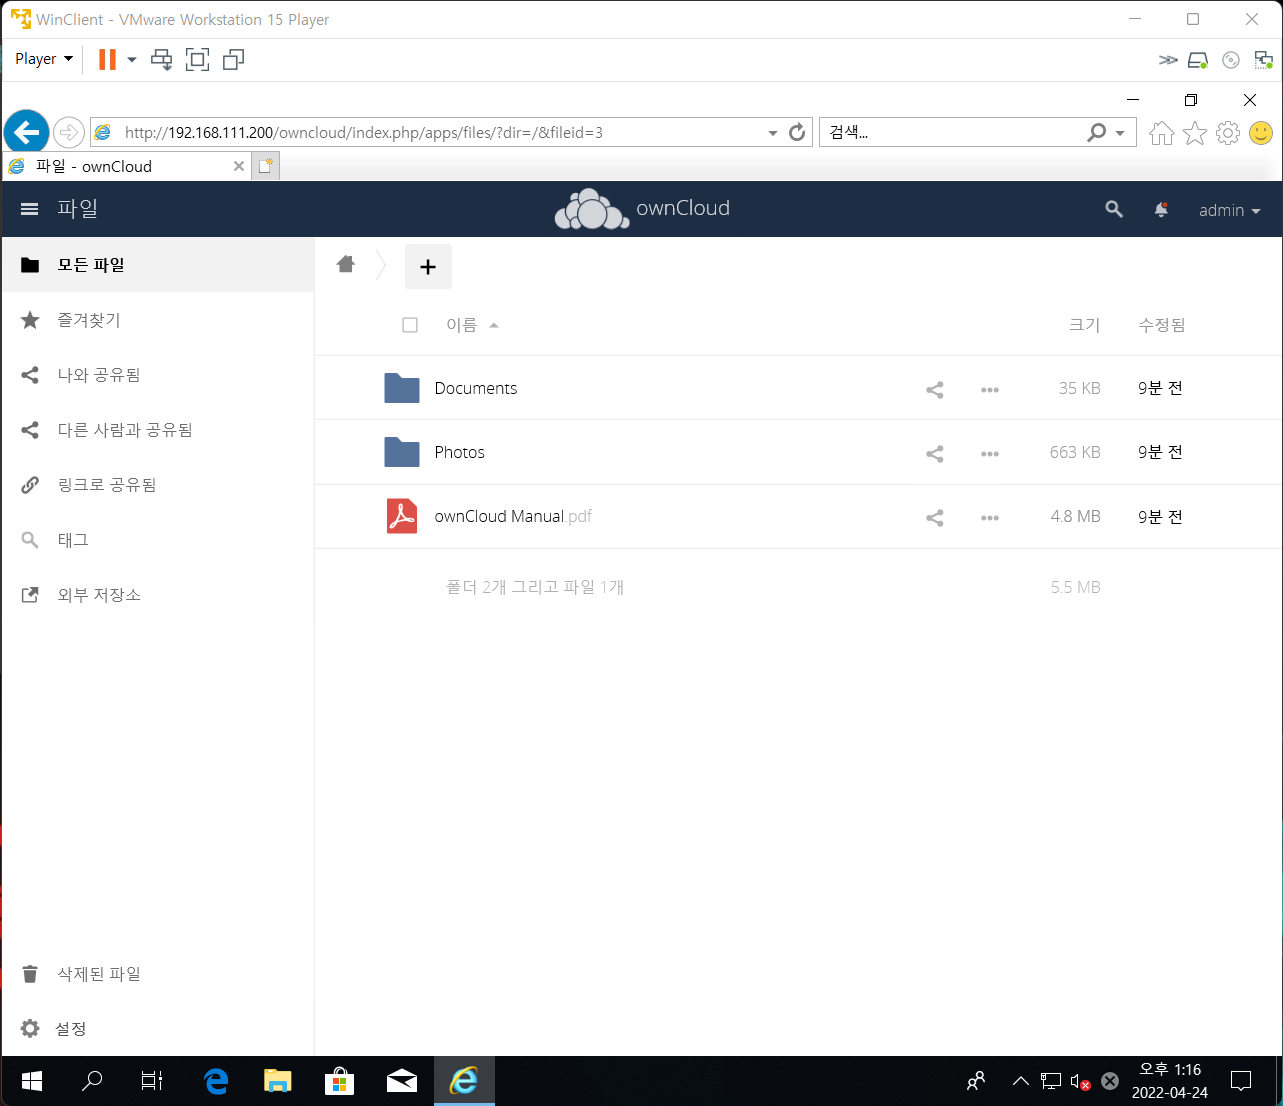This screenshot has height=1106, width=1283.
Task: Open the VMware Player menu
Action: click(x=44, y=59)
